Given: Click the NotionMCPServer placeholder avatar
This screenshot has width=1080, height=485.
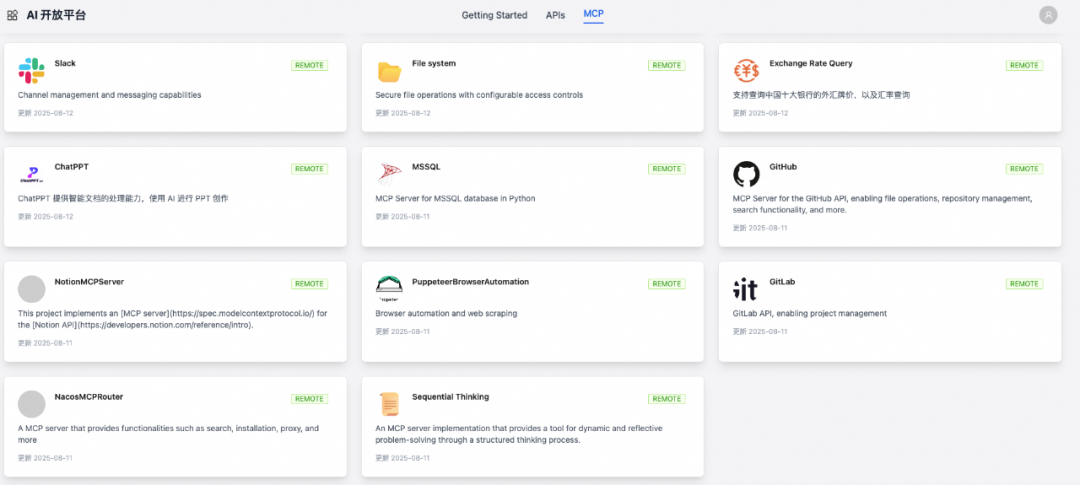Looking at the screenshot, I should tap(32, 289).
